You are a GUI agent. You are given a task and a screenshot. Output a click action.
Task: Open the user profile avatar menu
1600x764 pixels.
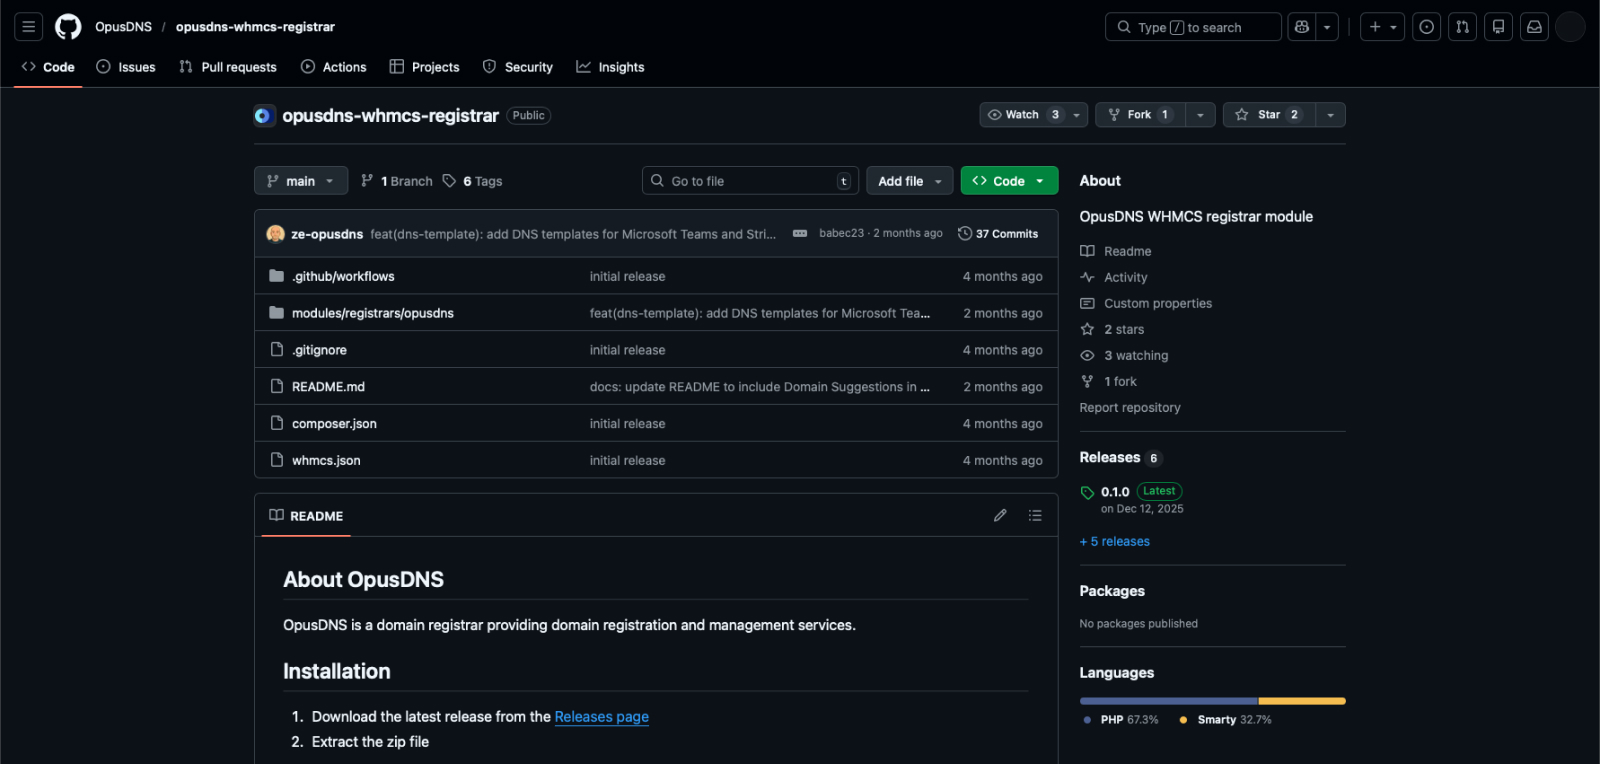(1570, 27)
